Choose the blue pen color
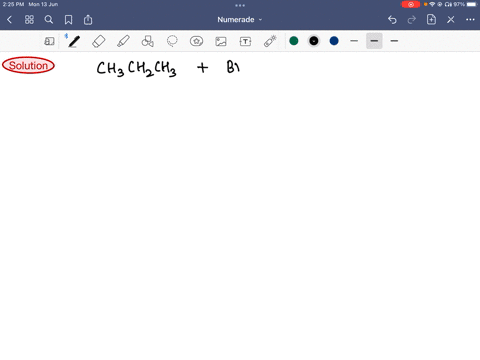Screen dimensions: 480x360 334,41
